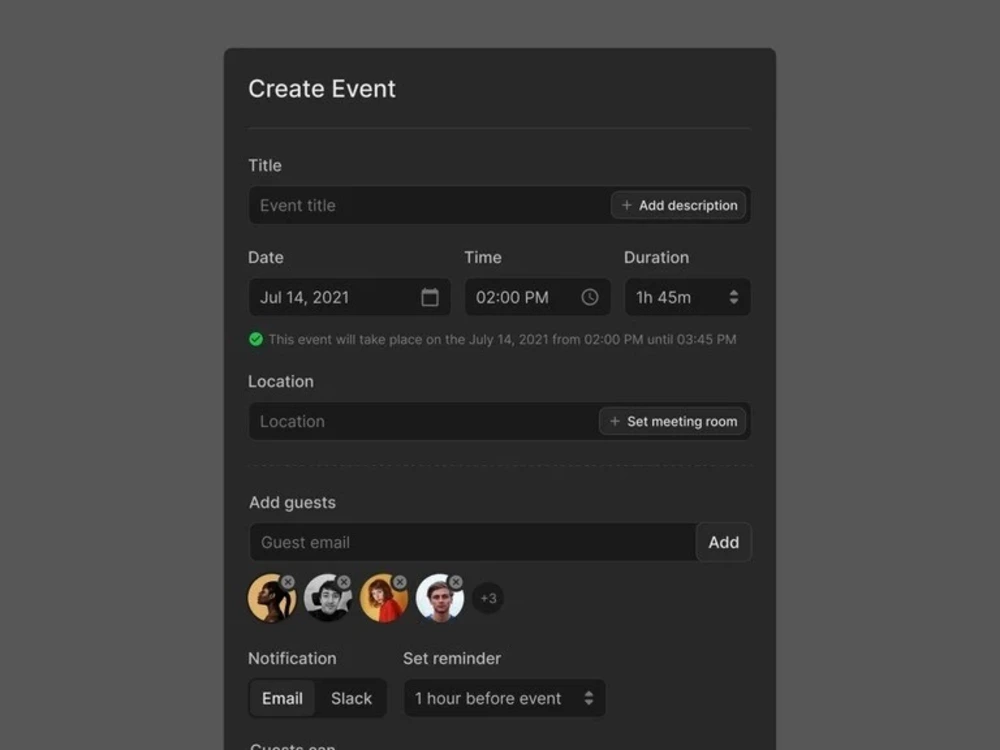
Task: Select the male guest avatar on white
Action: (x=440, y=598)
